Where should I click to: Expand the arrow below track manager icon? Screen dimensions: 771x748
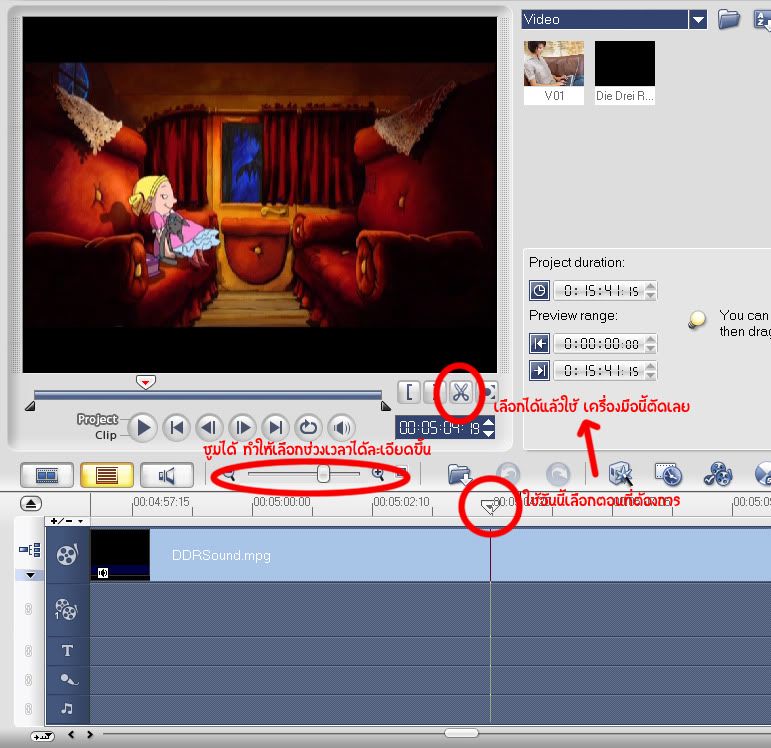point(30,575)
